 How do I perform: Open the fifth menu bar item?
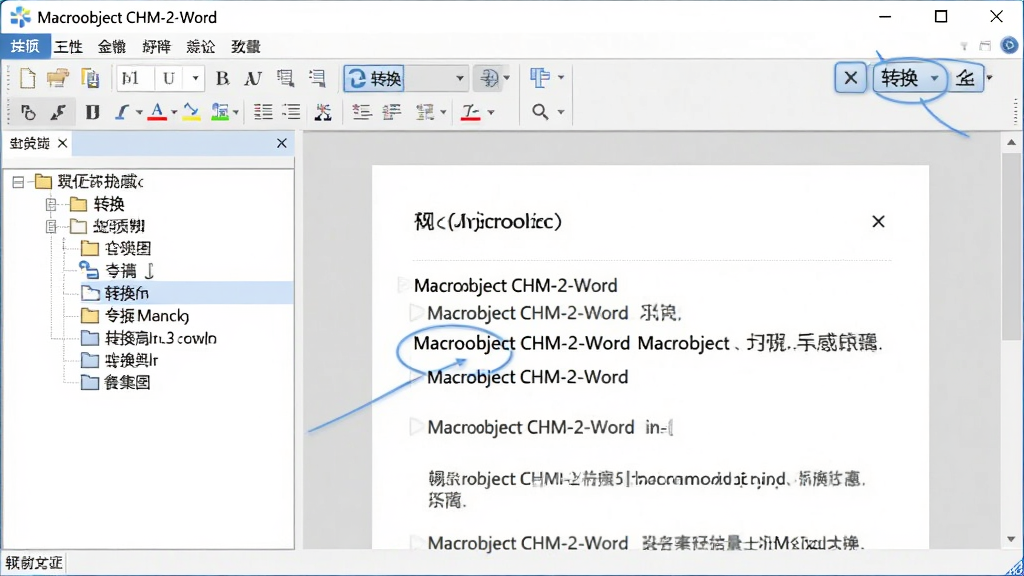200,46
